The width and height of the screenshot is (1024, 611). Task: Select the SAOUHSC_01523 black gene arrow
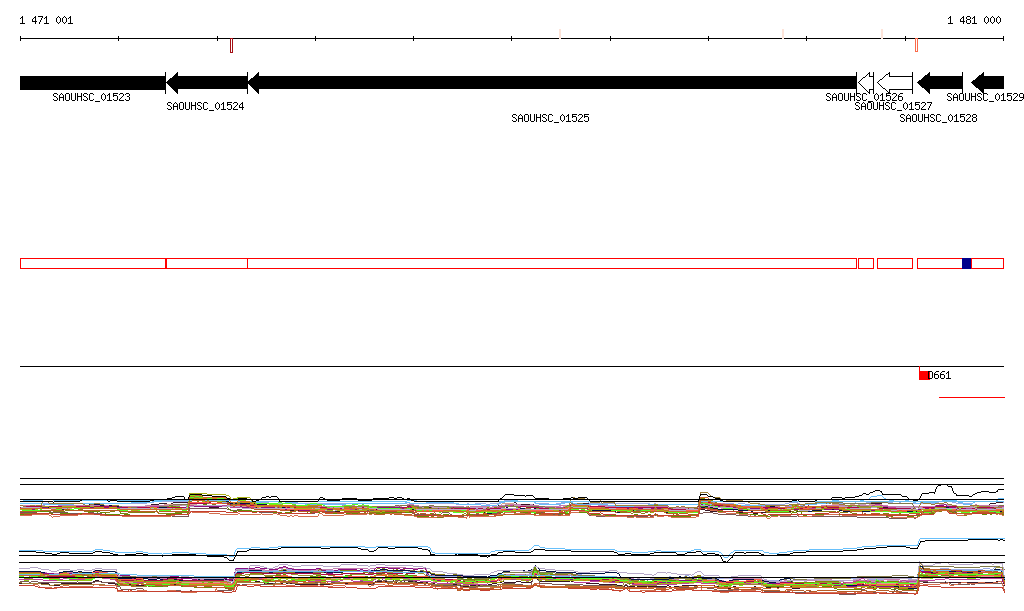(x=93, y=83)
